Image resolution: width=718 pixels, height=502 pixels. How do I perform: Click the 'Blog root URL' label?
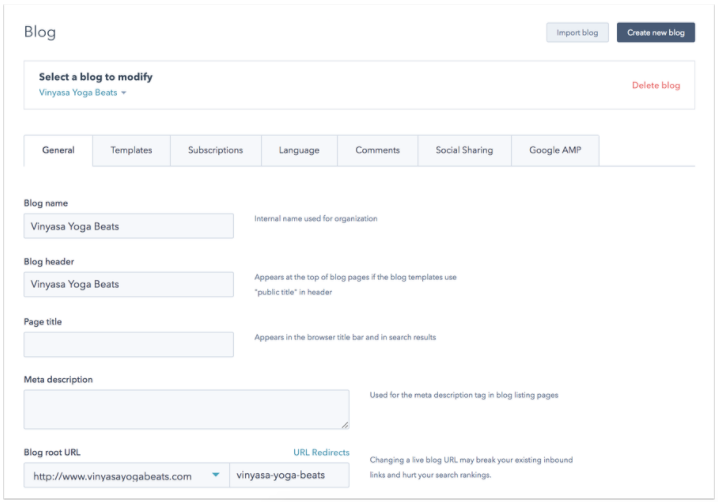52,453
